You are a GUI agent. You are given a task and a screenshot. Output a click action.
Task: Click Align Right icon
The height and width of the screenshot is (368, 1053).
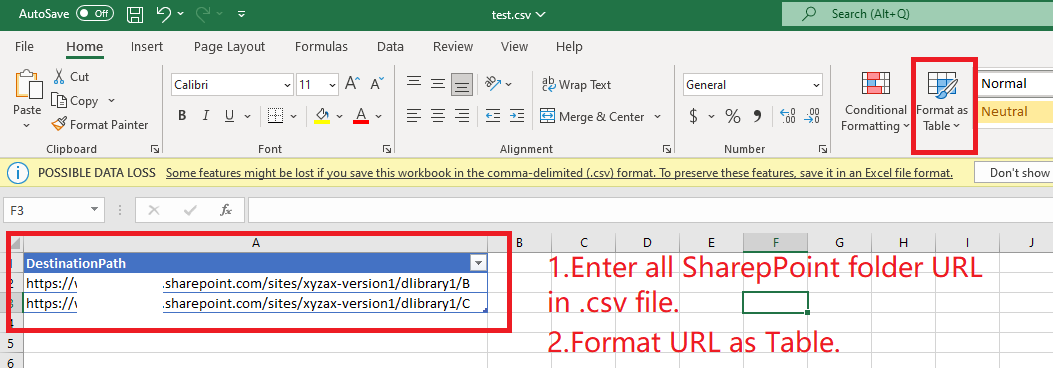coord(461,116)
